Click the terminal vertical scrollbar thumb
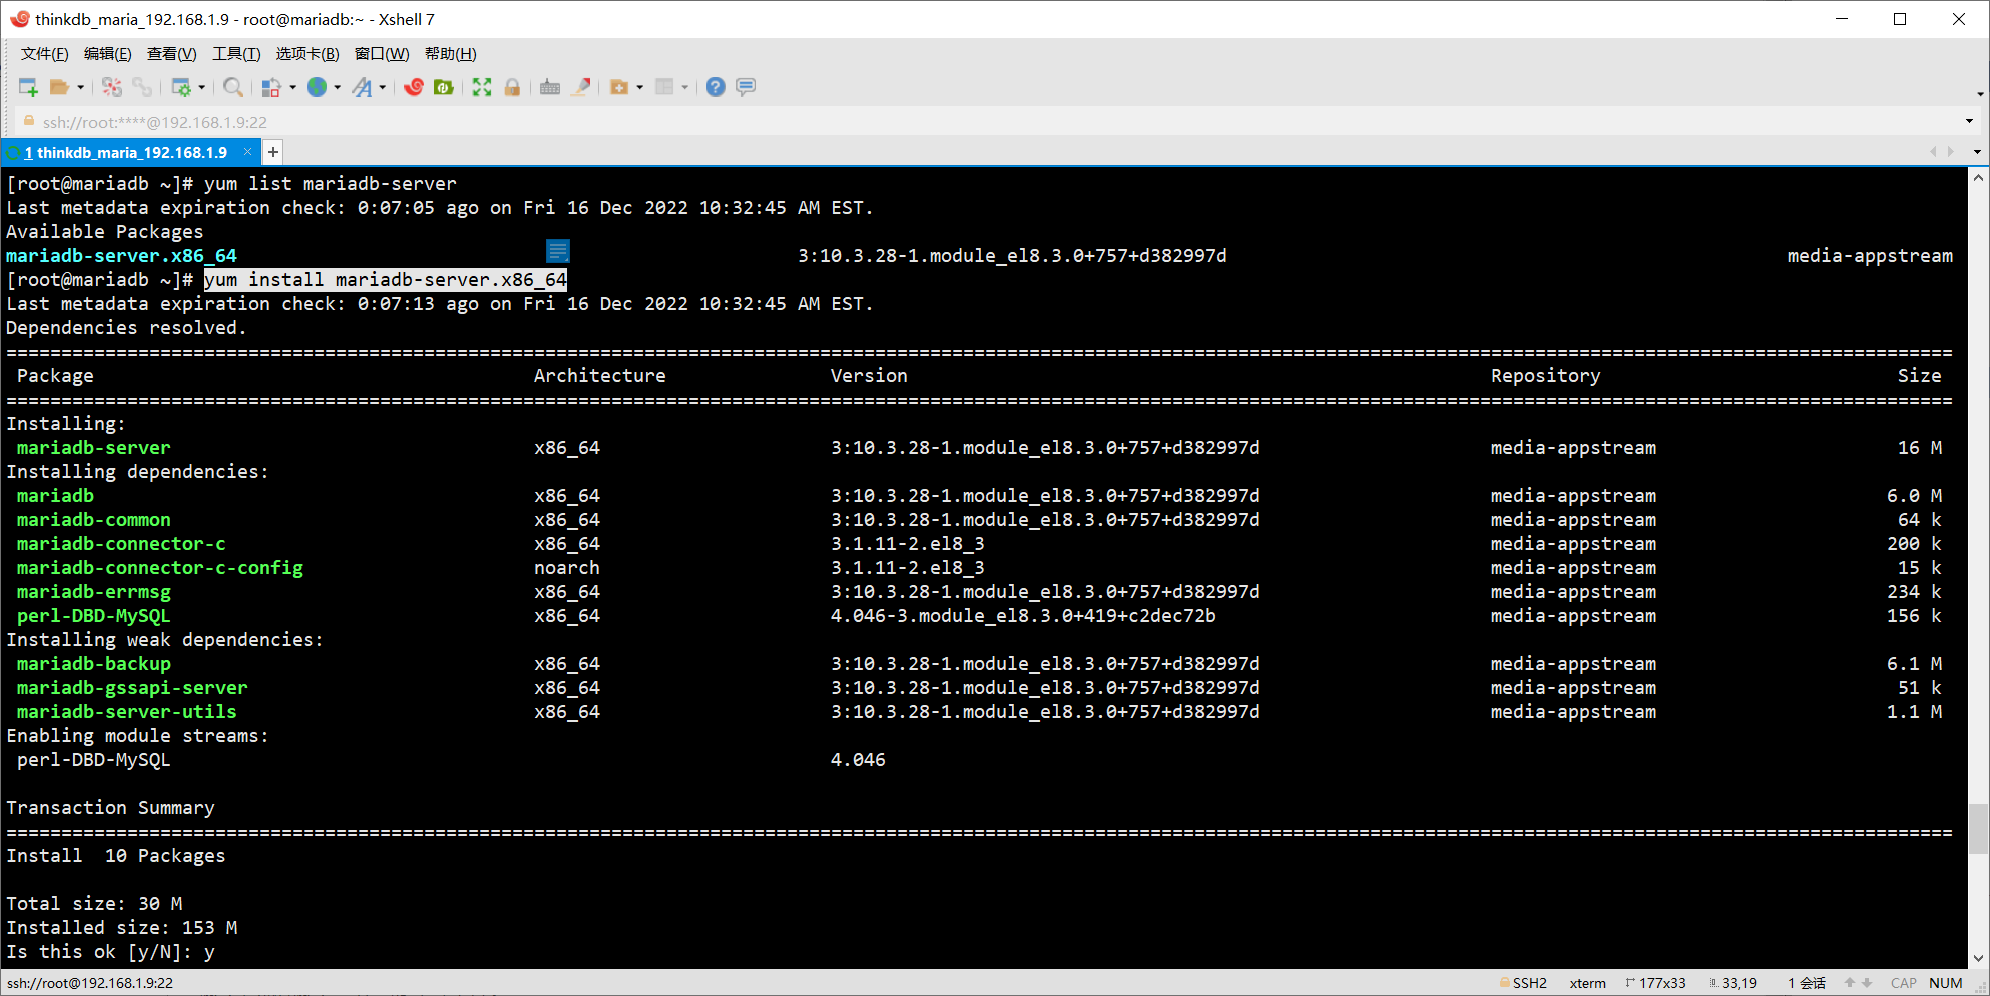The height and width of the screenshot is (996, 1990). [1978, 828]
